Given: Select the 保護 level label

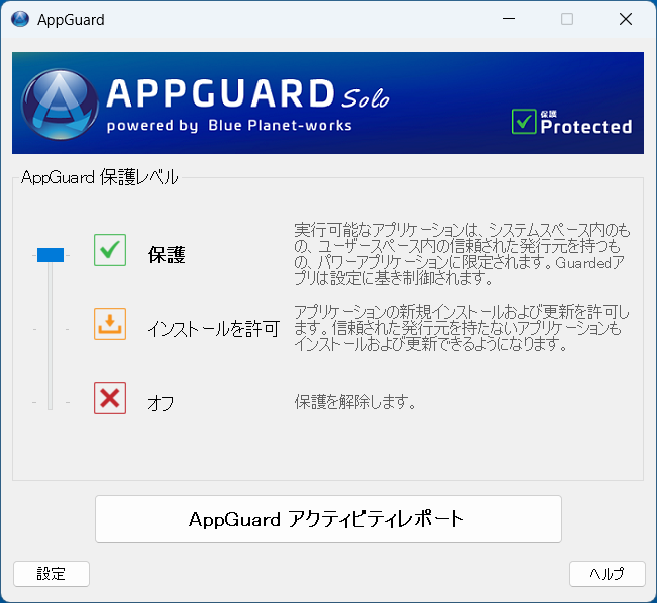Looking at the screenshot, I should click(166, 255).
